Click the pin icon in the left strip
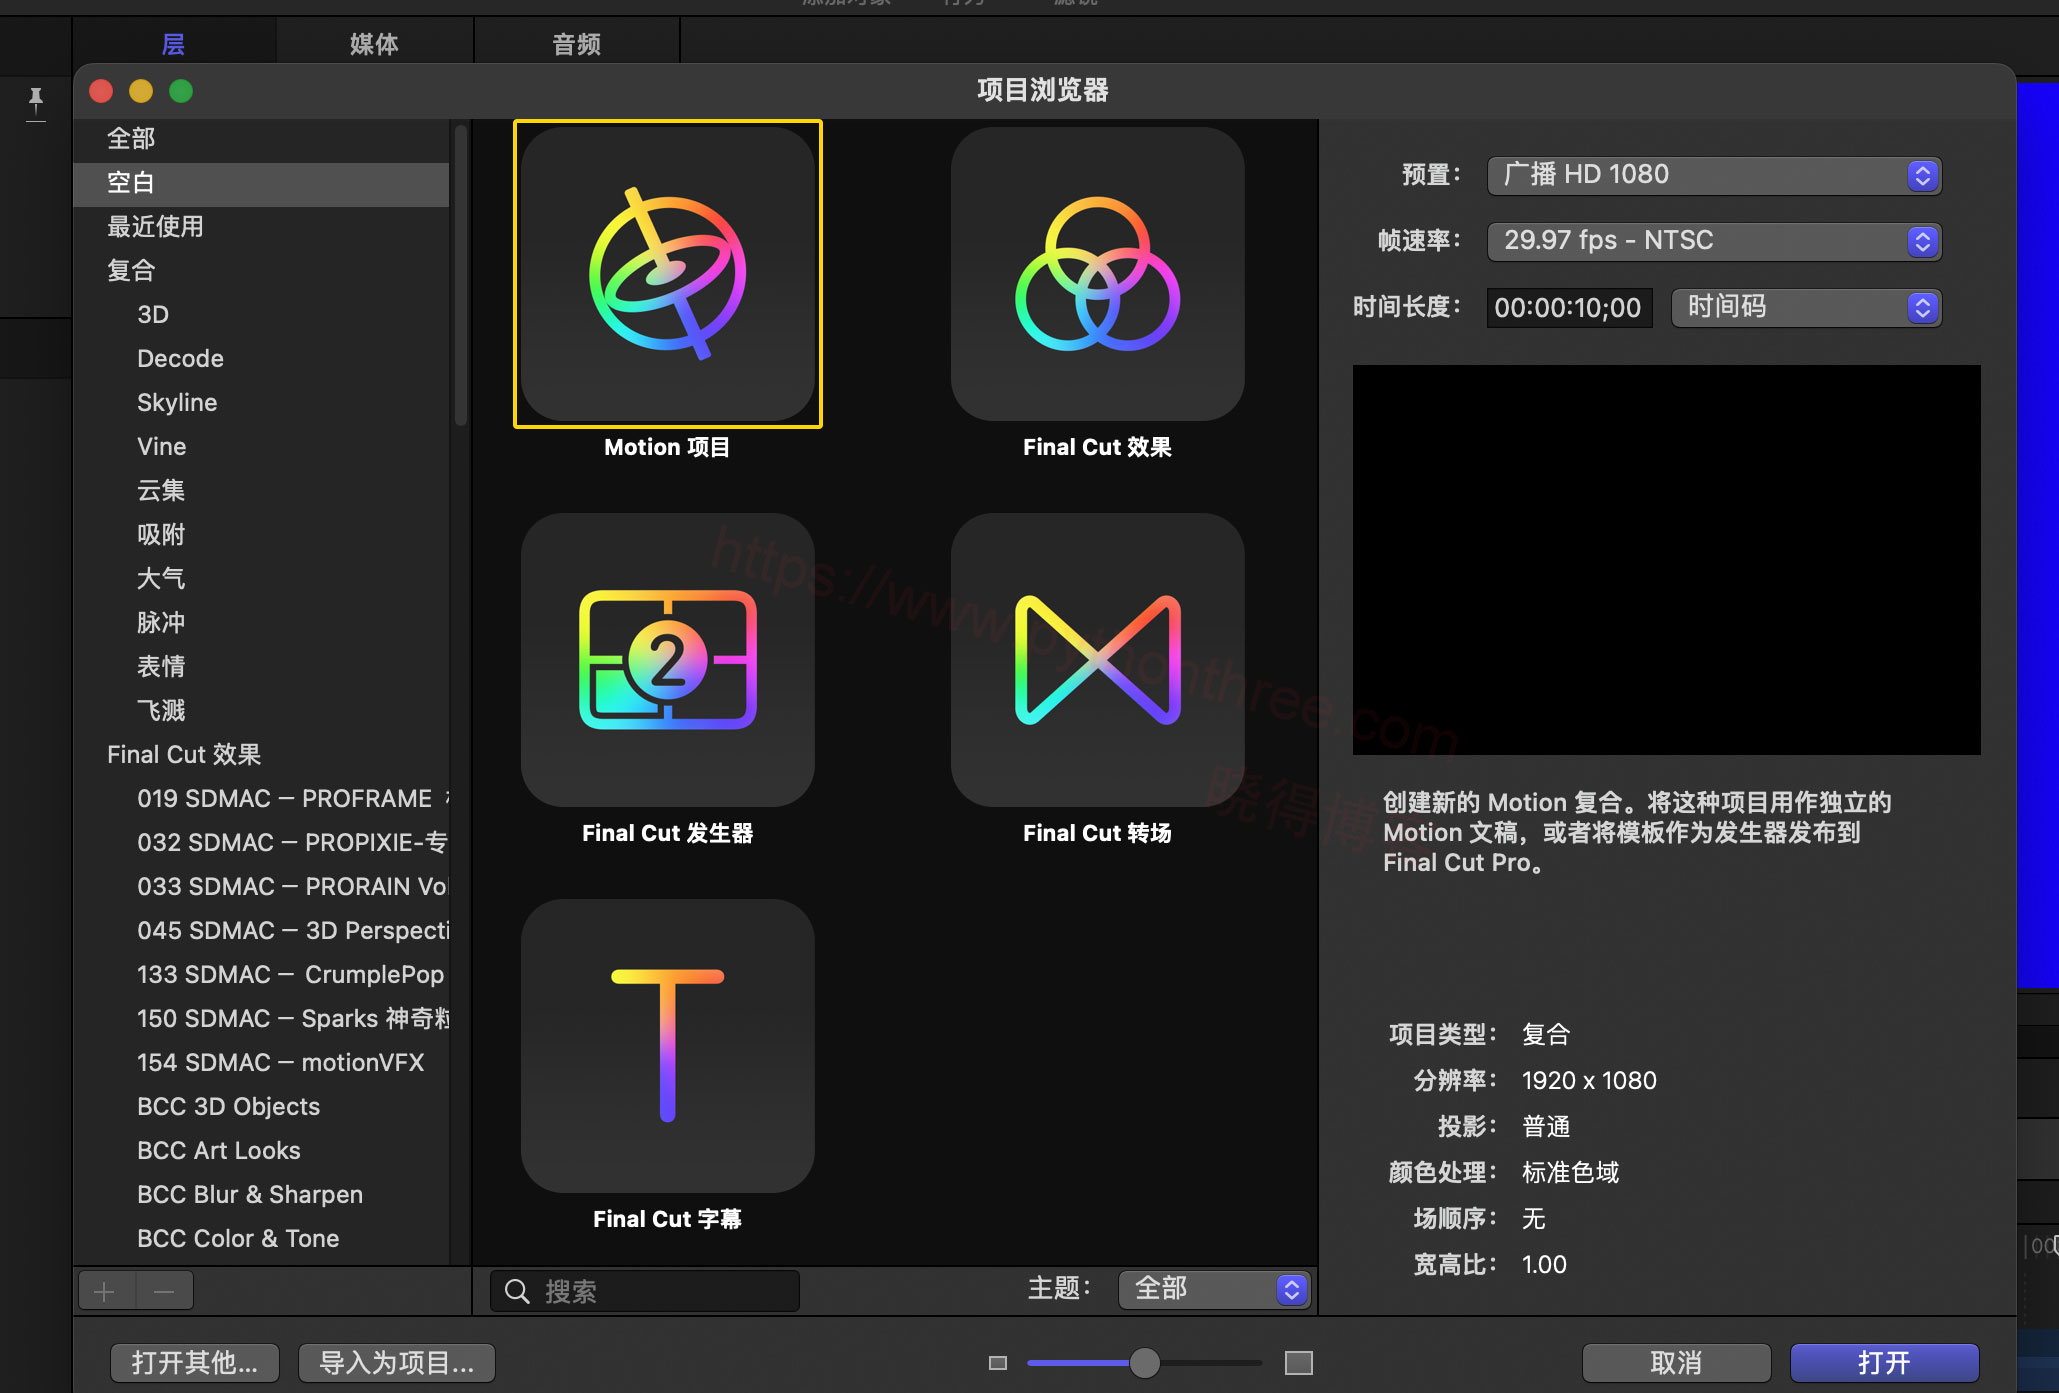Viewport: 2059px width, 1393px height. click(36, 102)
